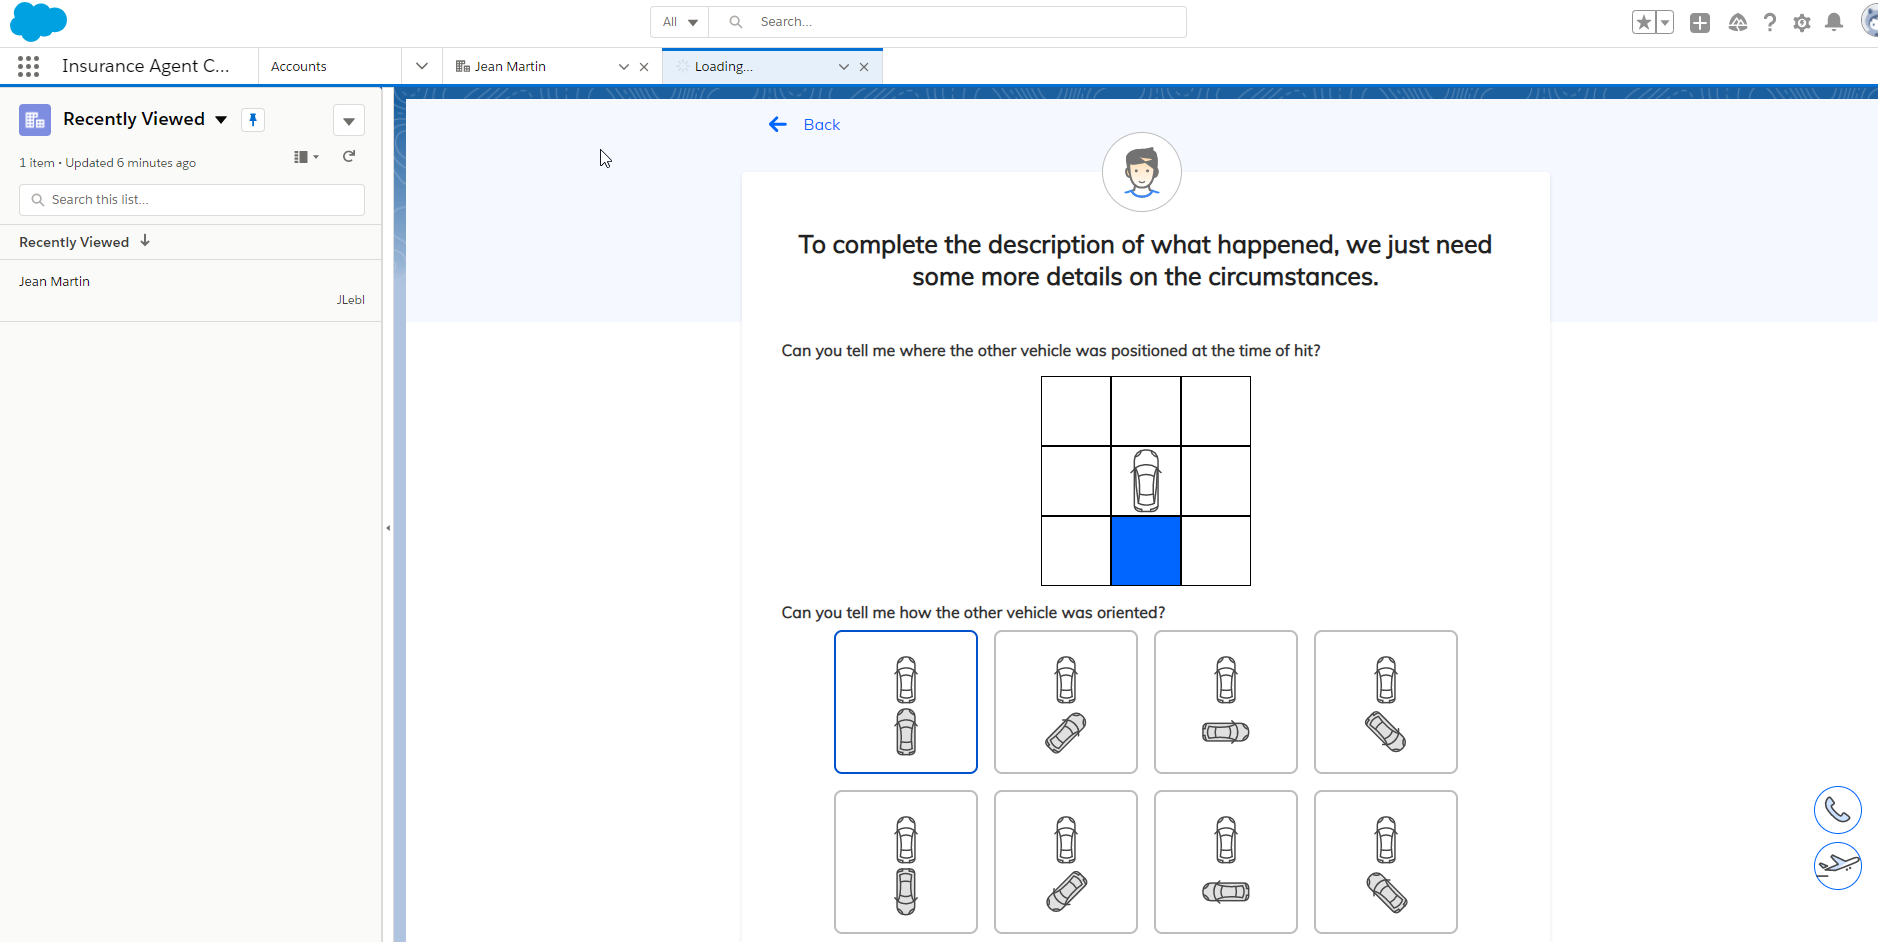Image resolution: width=1878 pixels, height=942 pixels.
Task: Go Back to the previous step
Action: click(805, 125)
